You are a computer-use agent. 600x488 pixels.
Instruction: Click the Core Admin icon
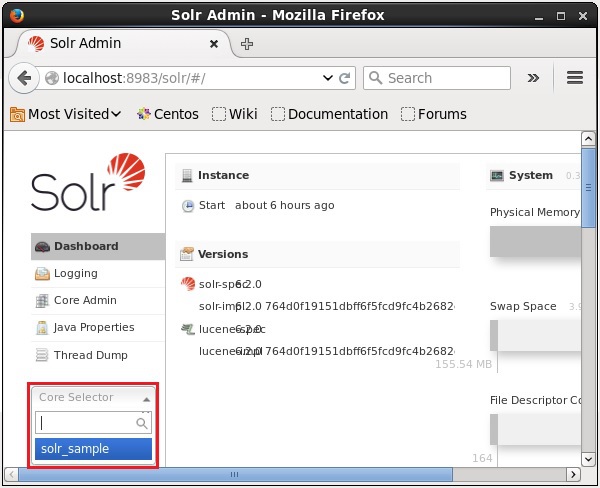click(x=42, y=301)
